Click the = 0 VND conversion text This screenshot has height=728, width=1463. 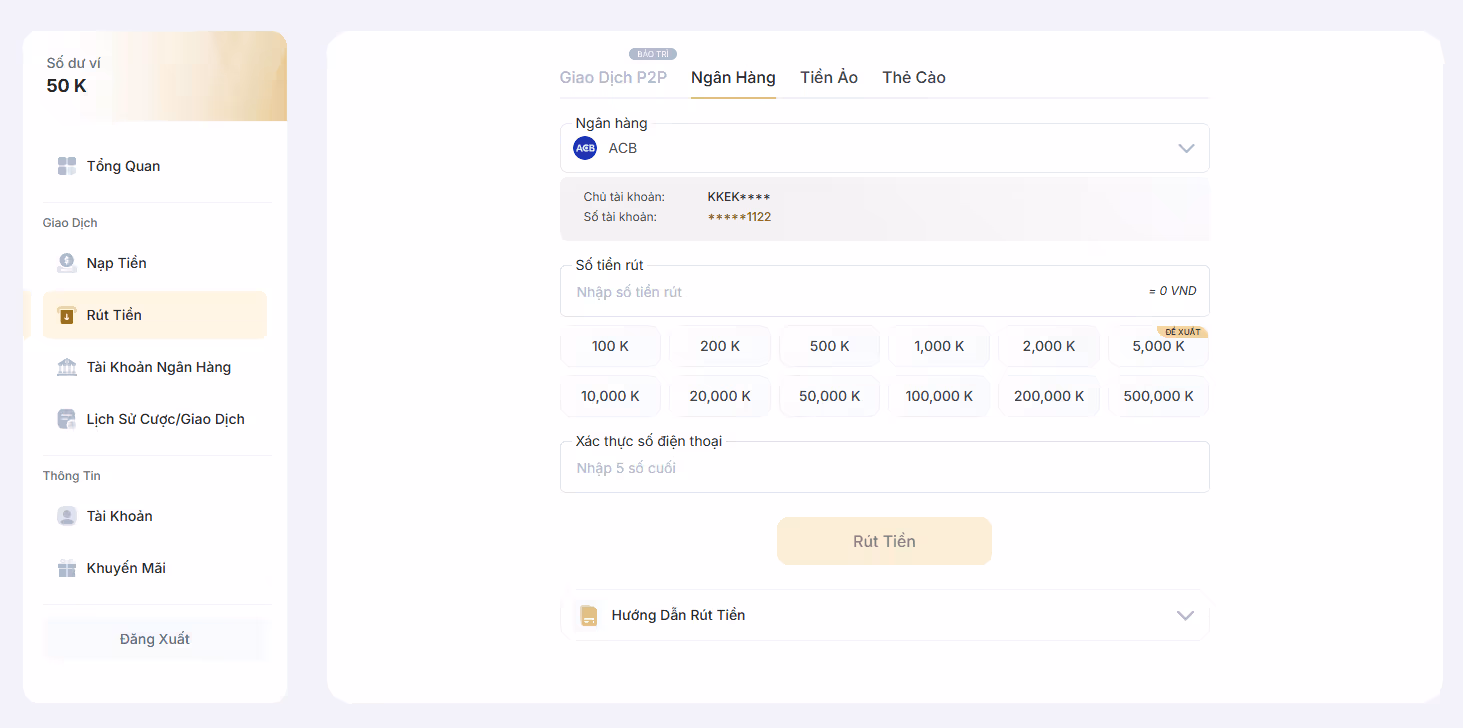(x=1172, y=291)
